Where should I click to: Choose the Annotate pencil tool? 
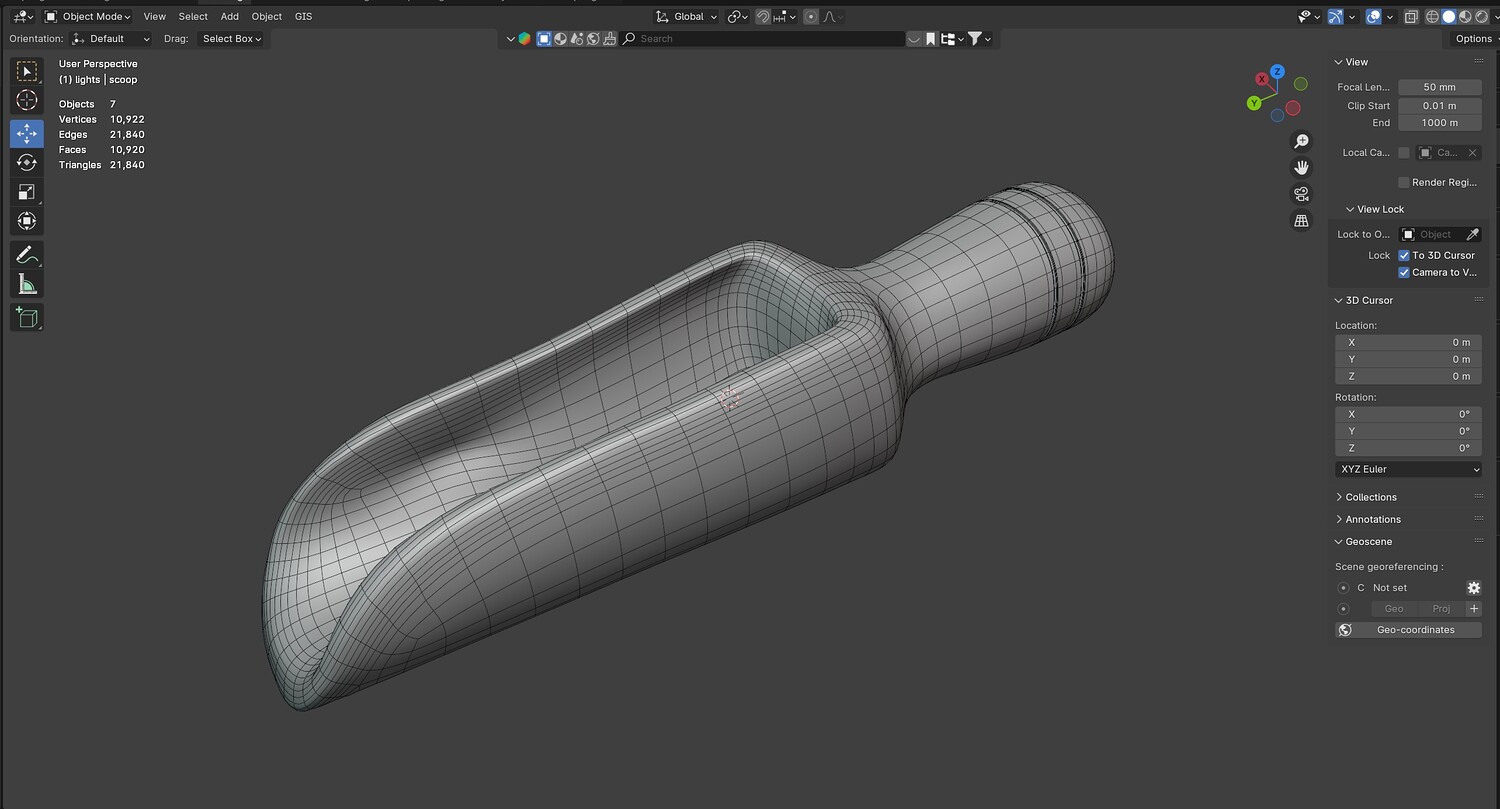[27, 255]
